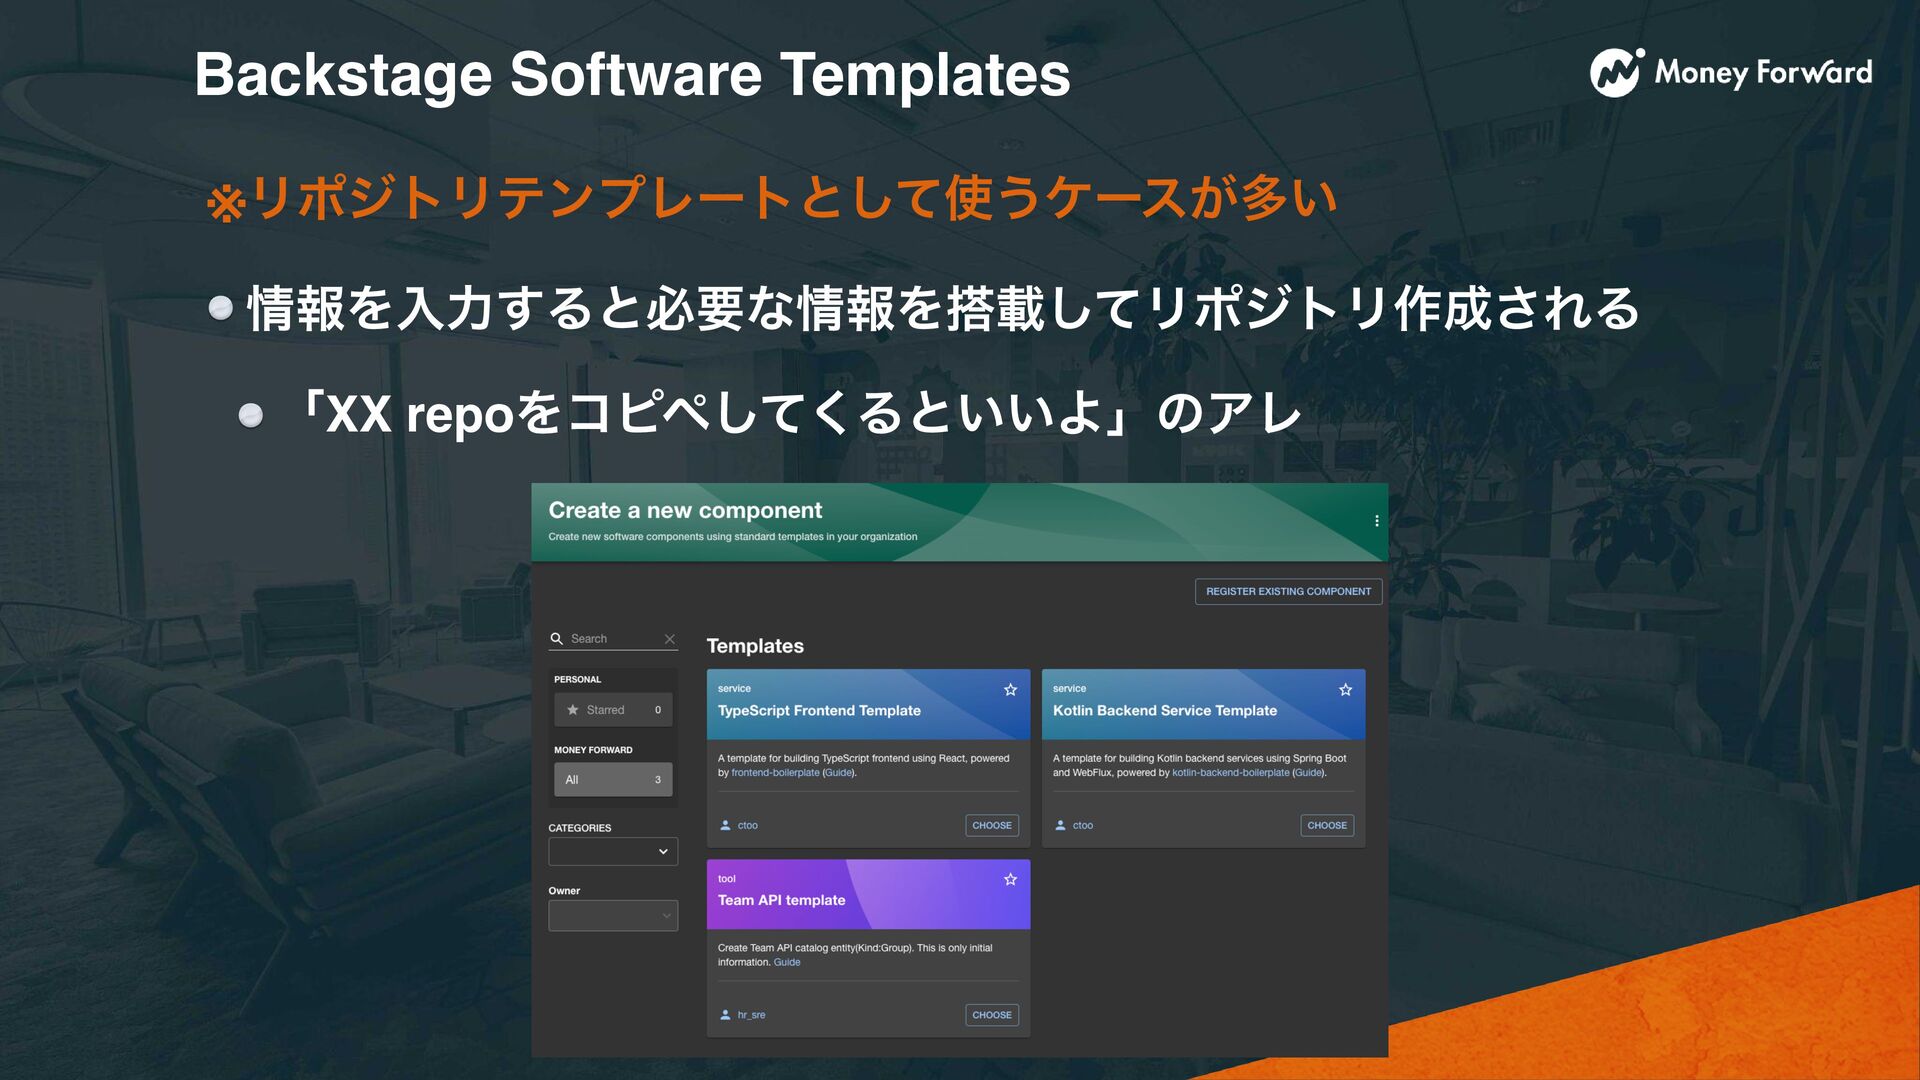Select the Starred filter
The height and width of the screenshot is (1080, 1920).
pos(613,710)
